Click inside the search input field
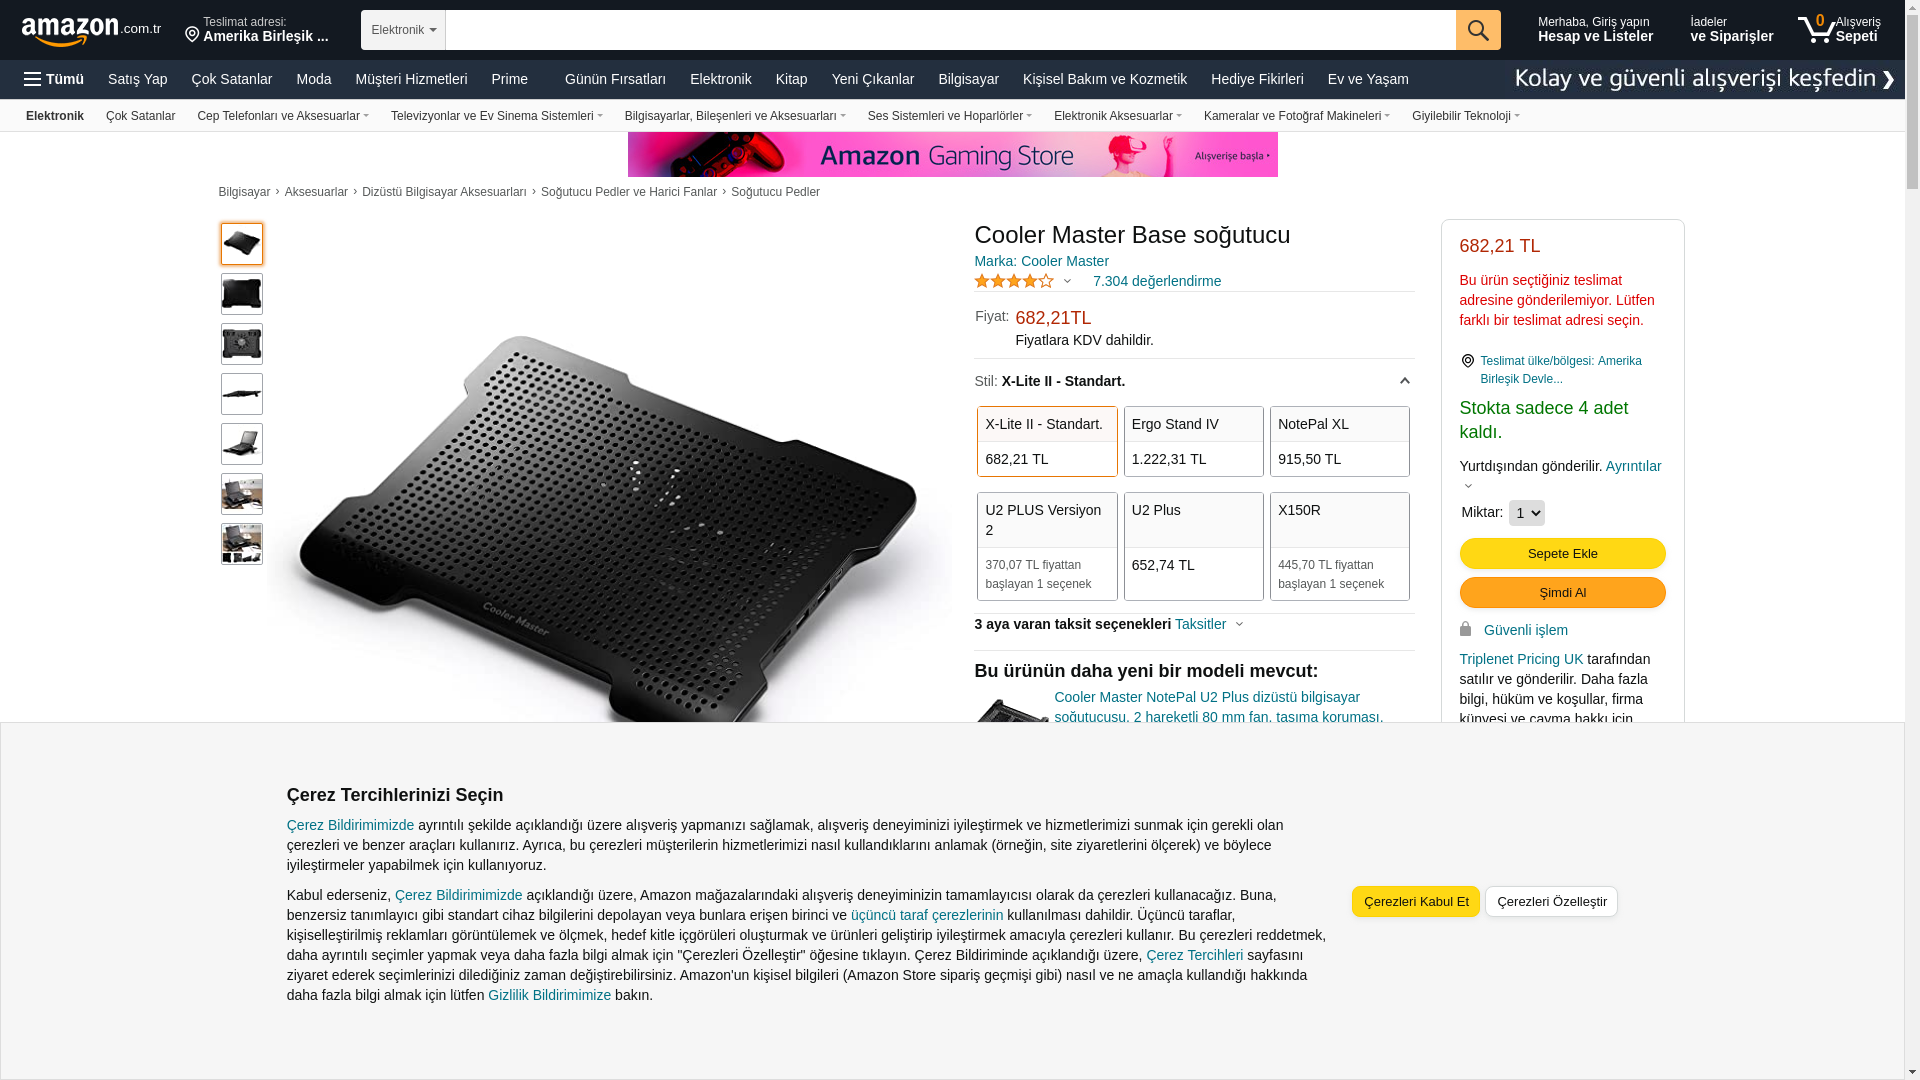 click(x=950, y=30)
